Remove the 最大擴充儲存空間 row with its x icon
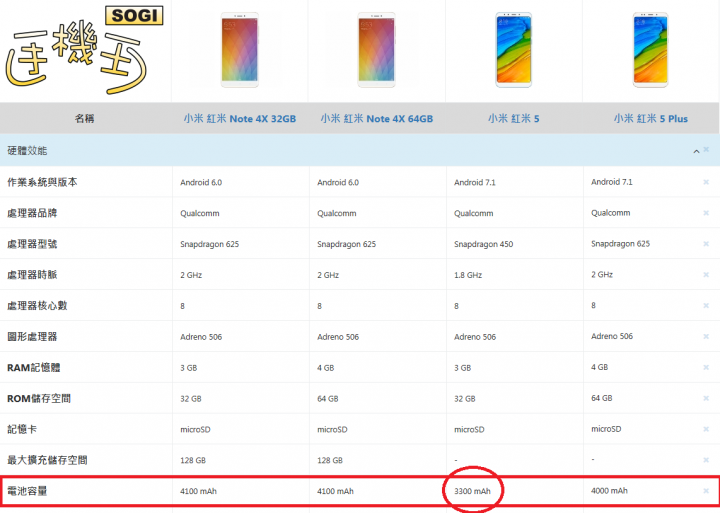720x513 pixels. click(706, 460)
